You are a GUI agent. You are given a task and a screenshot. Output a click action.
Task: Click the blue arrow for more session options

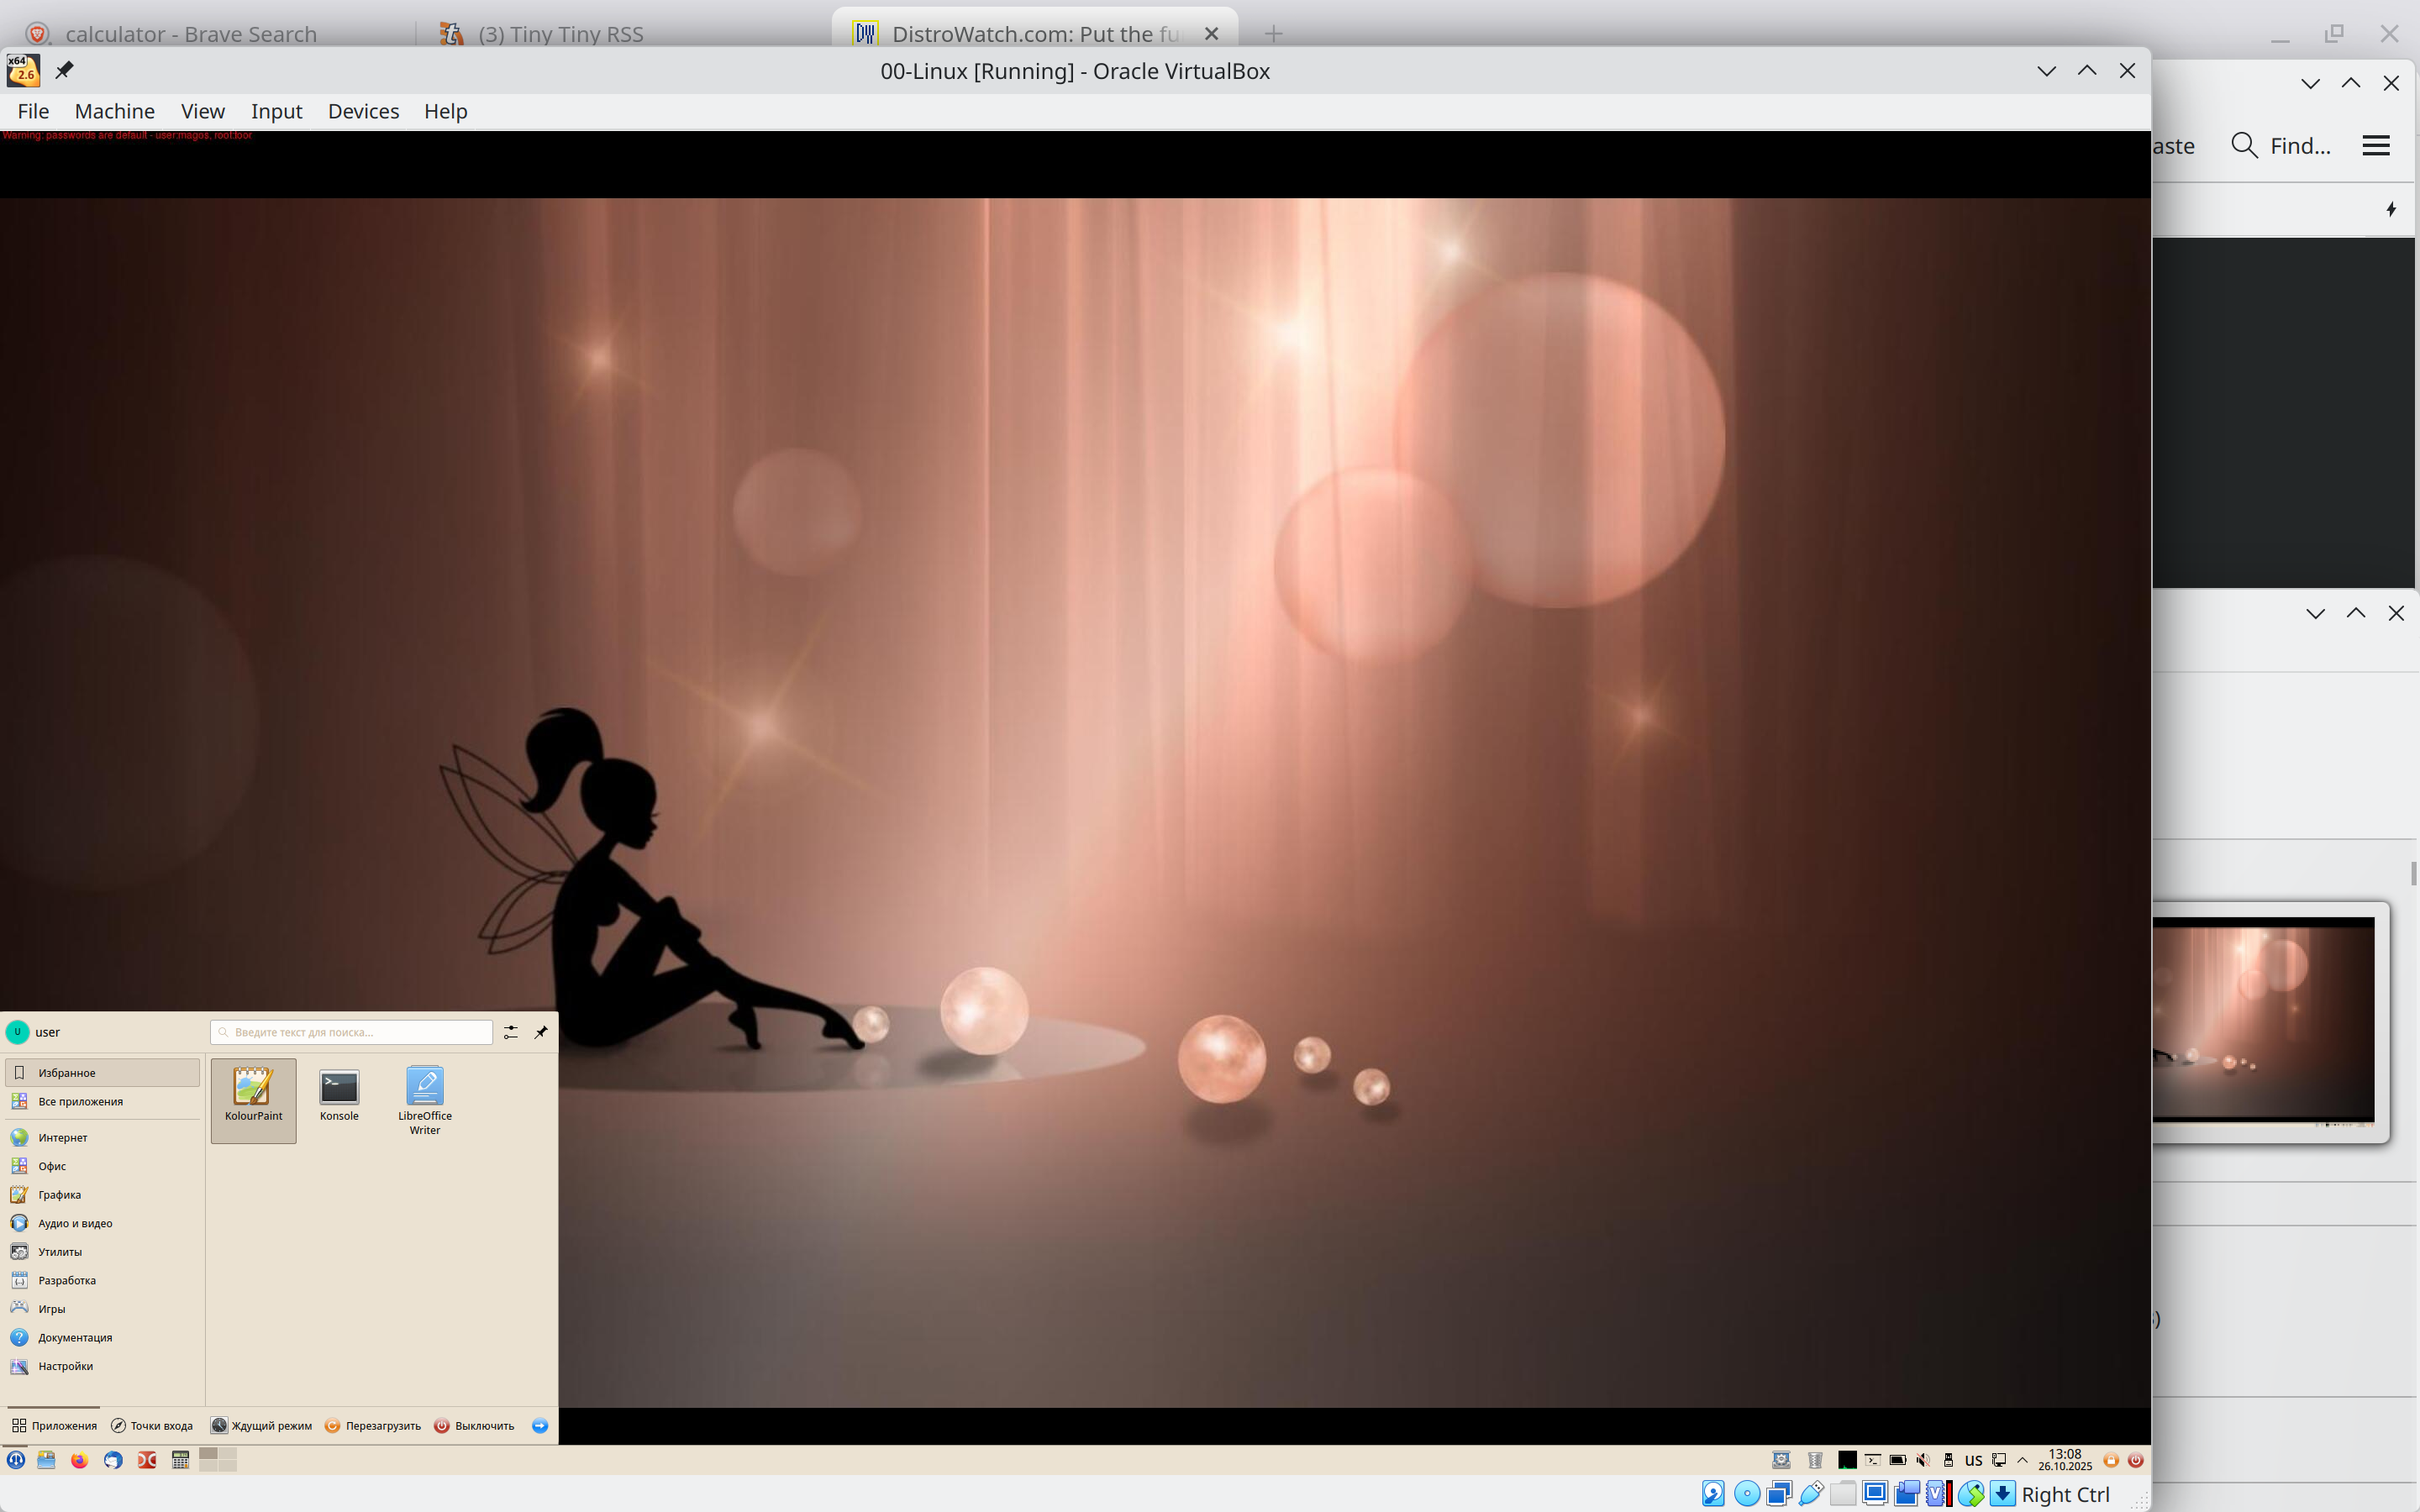(540, 1425)
